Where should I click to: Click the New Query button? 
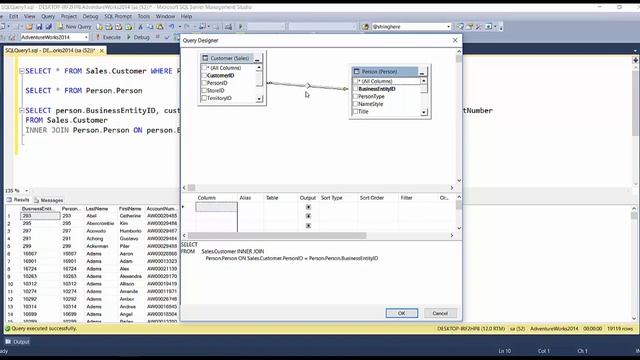click(74, 27)
